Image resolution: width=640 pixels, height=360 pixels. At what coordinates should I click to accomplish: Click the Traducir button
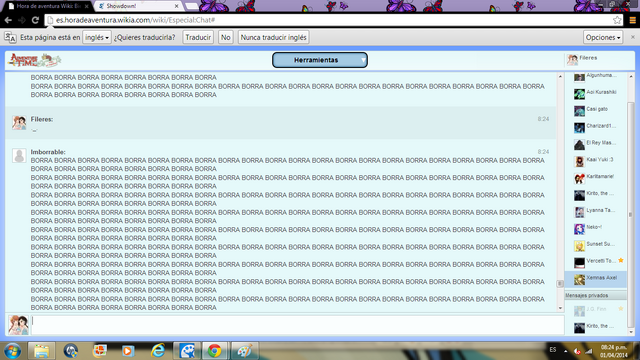pos(198,37)
